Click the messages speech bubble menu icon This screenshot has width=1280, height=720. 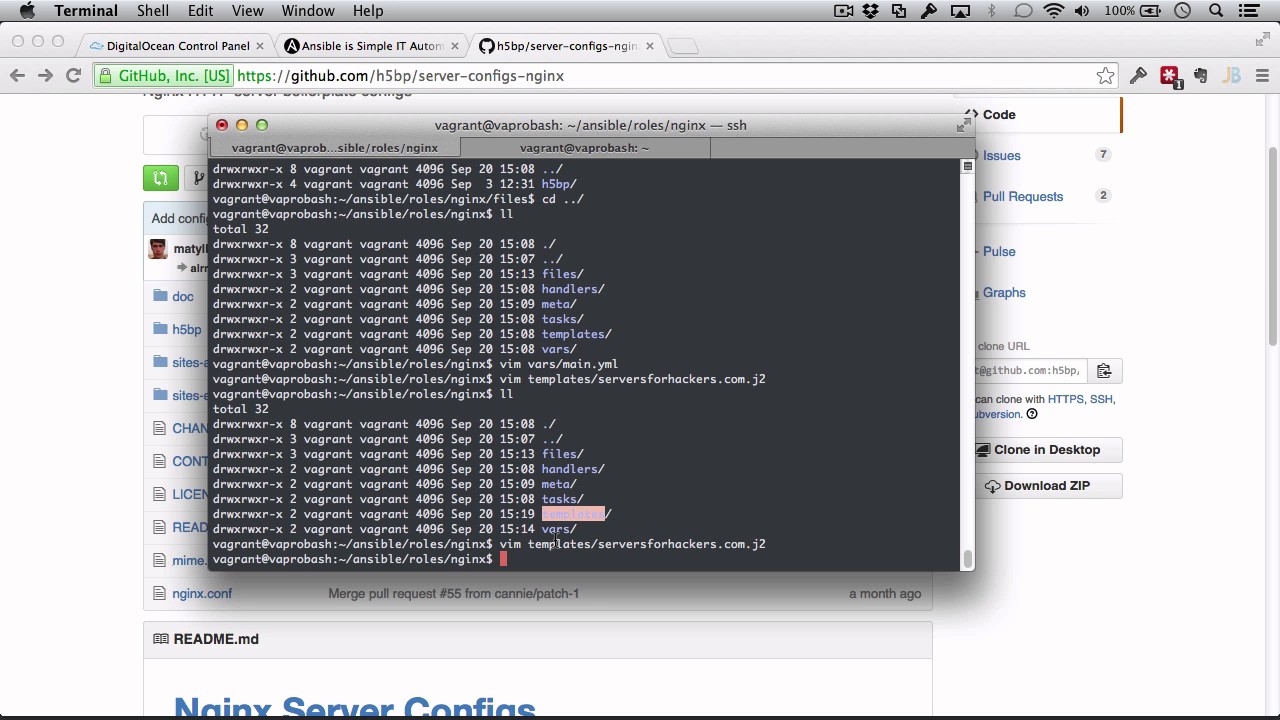(x=1023, y=11)
